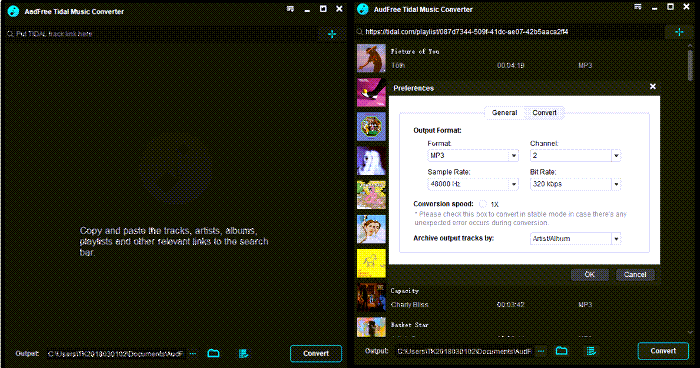Expand the Bit Rate 320 kbps dropdown
Screen dimensions: 700x368
616,184
